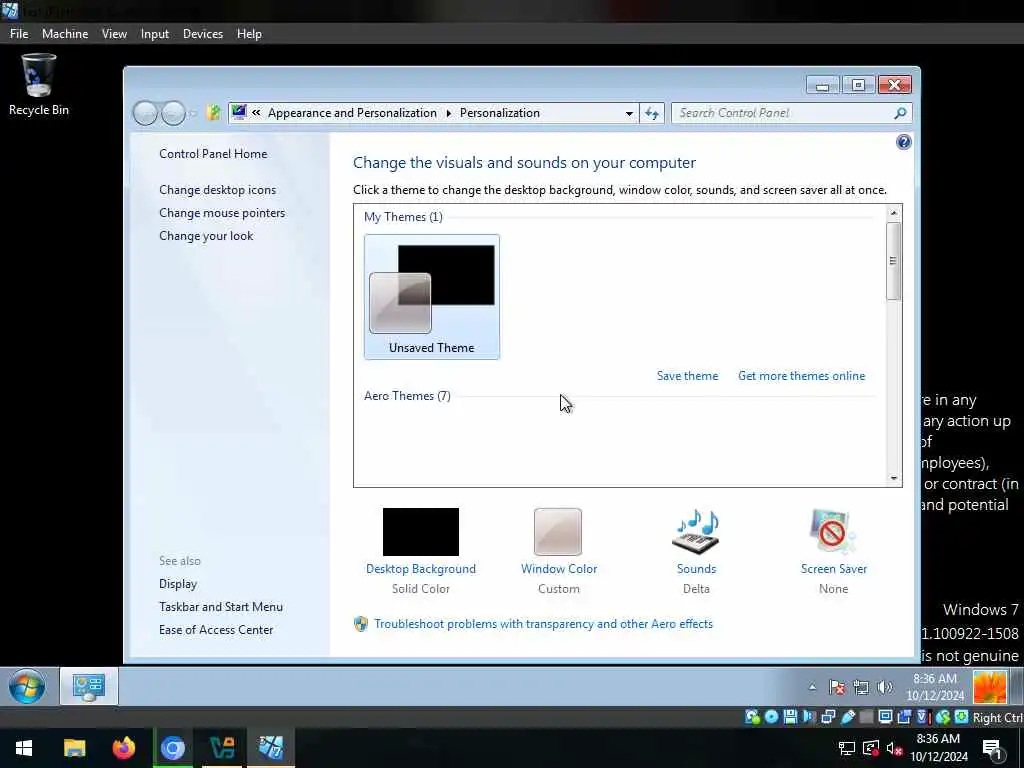The height and width of the screenshot is (768, 1024).
Task: Click Change your look link
Action: [206, 236]
